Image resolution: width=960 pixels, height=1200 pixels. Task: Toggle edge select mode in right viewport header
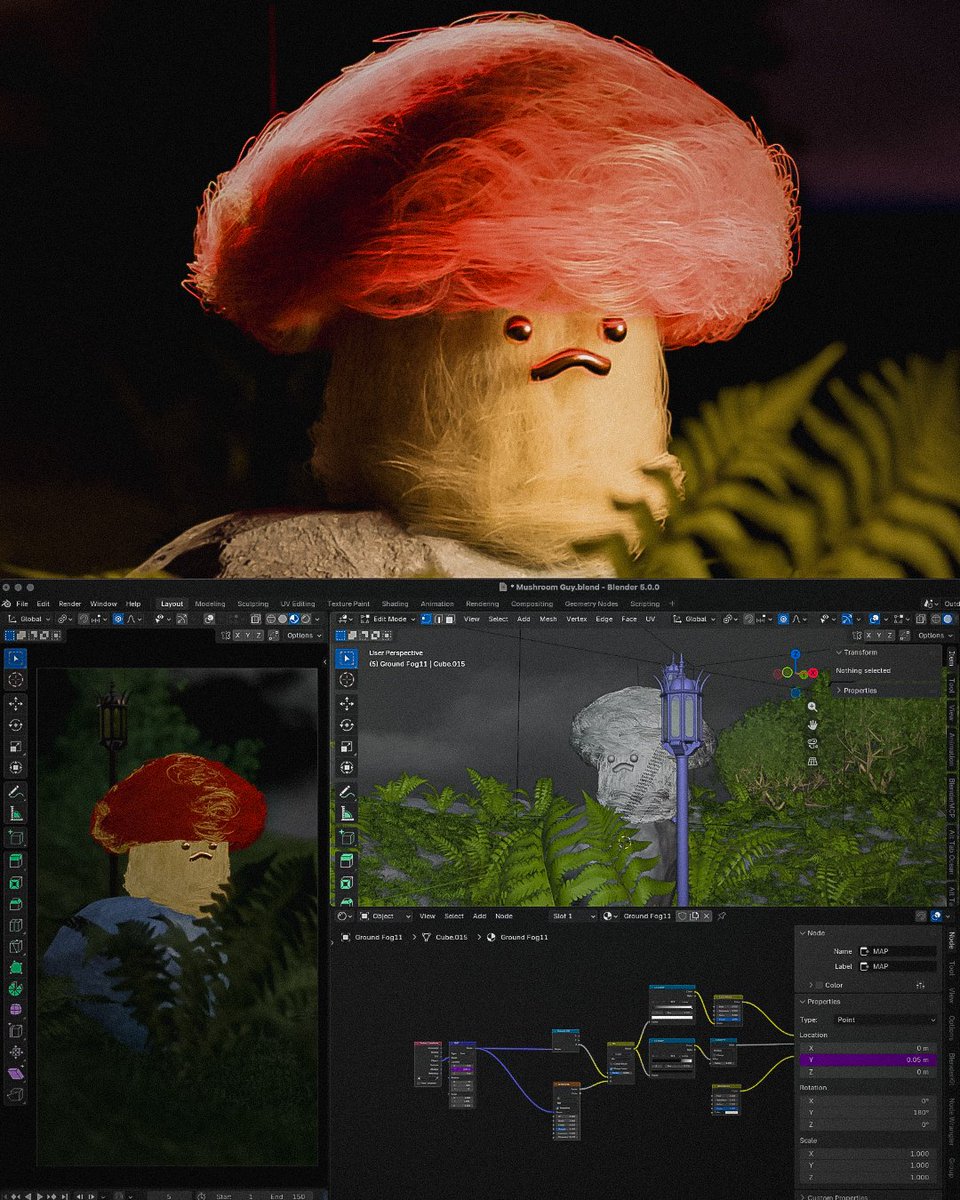click(437, 619)
